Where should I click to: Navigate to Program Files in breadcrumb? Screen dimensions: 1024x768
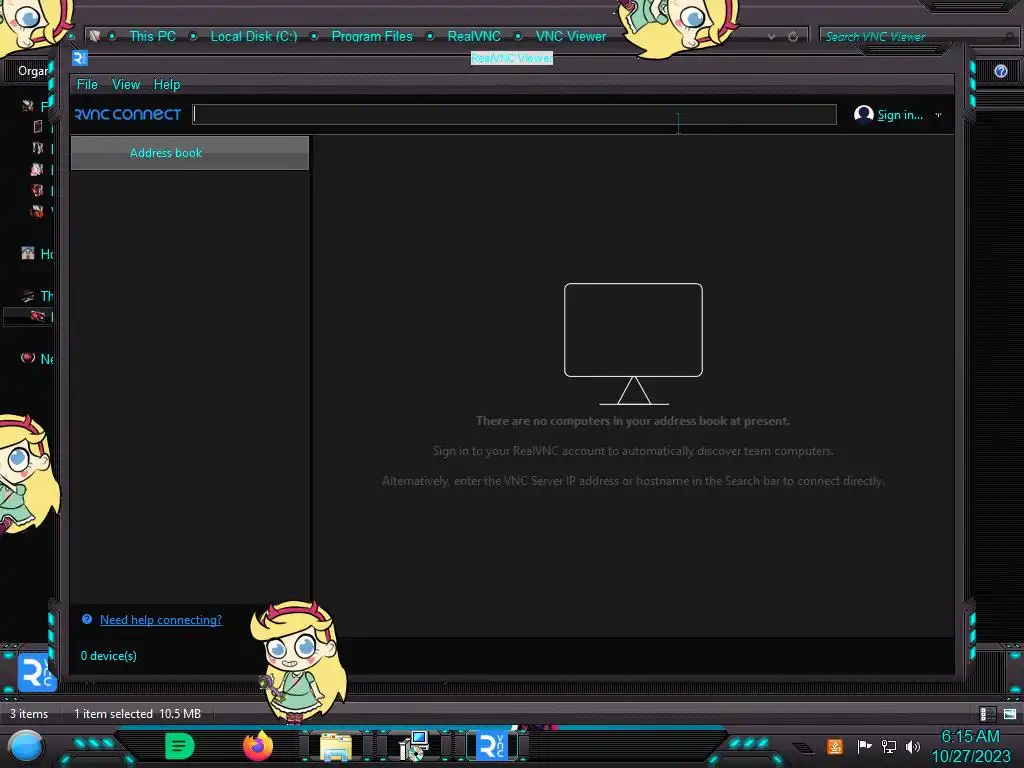(372, 37)
